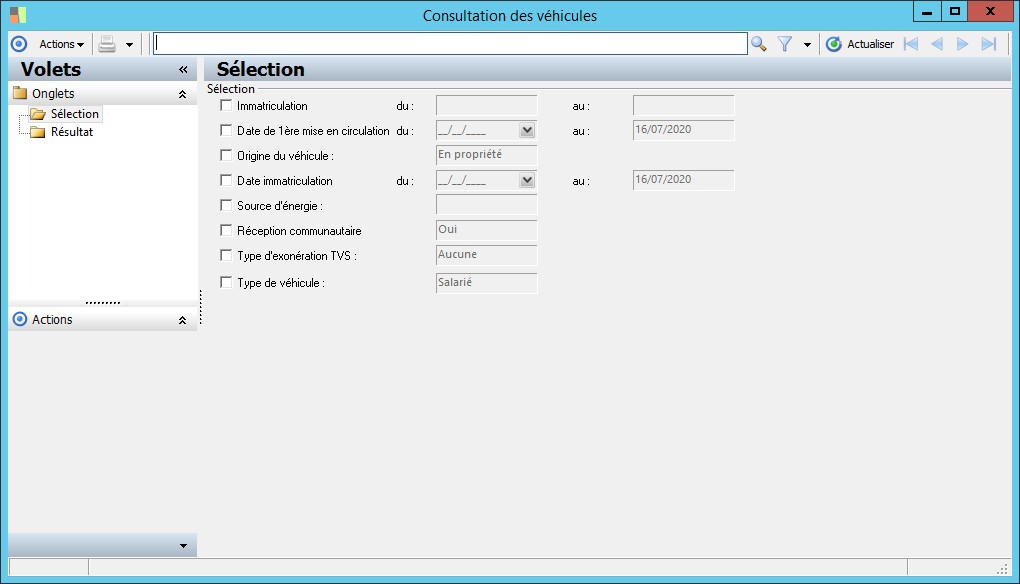Image resolution: width=1020 pixels, height=584 pixels.
Task: Open the bottom panel dropdown arrow
Action: pos(183,546)
